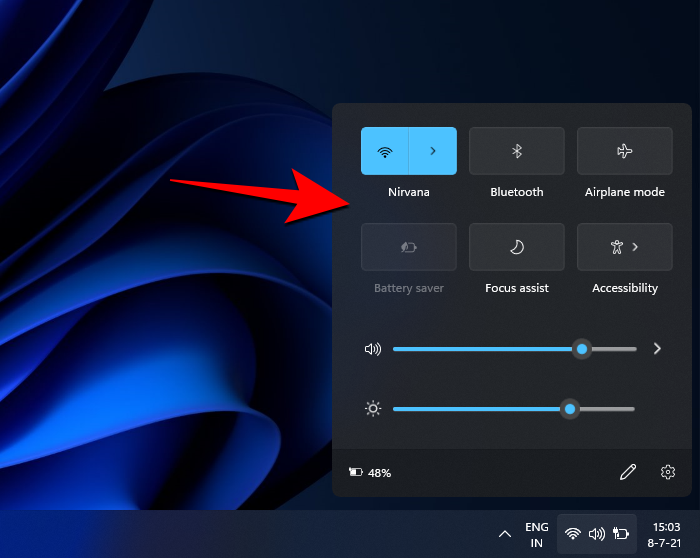Click the ENG IN language indicator
700x558 pixels.
click(x=537, y=534)
